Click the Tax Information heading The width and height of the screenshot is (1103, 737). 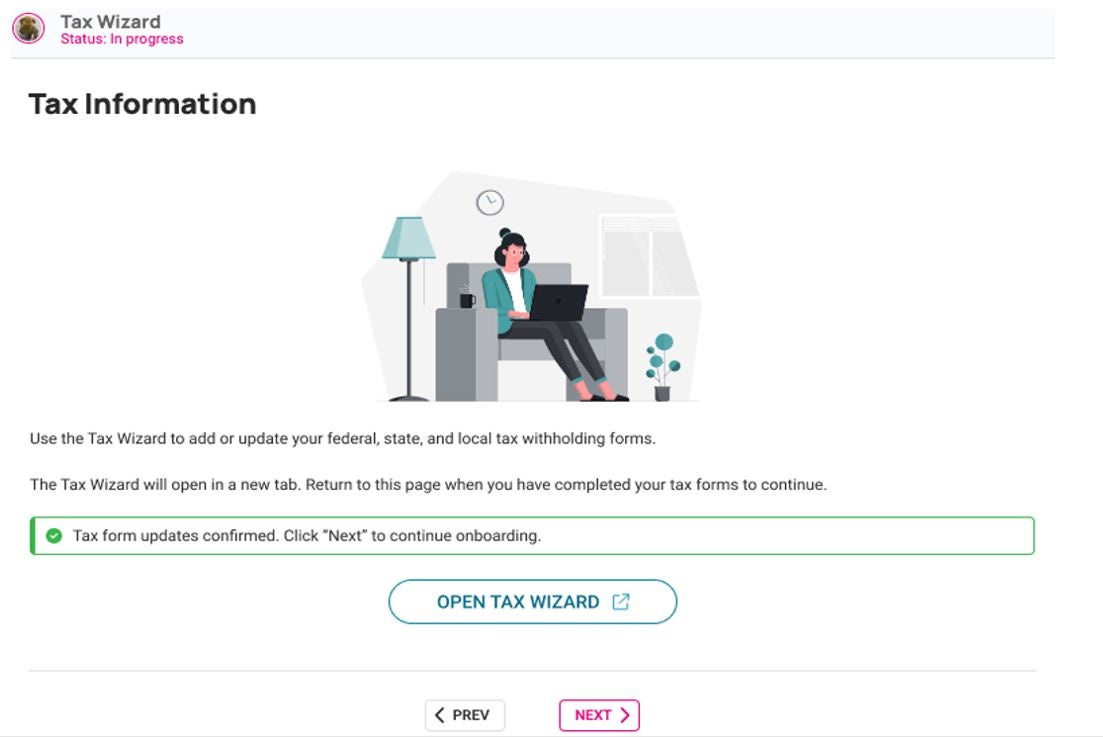pyautogui.click(x=142, y=104)
